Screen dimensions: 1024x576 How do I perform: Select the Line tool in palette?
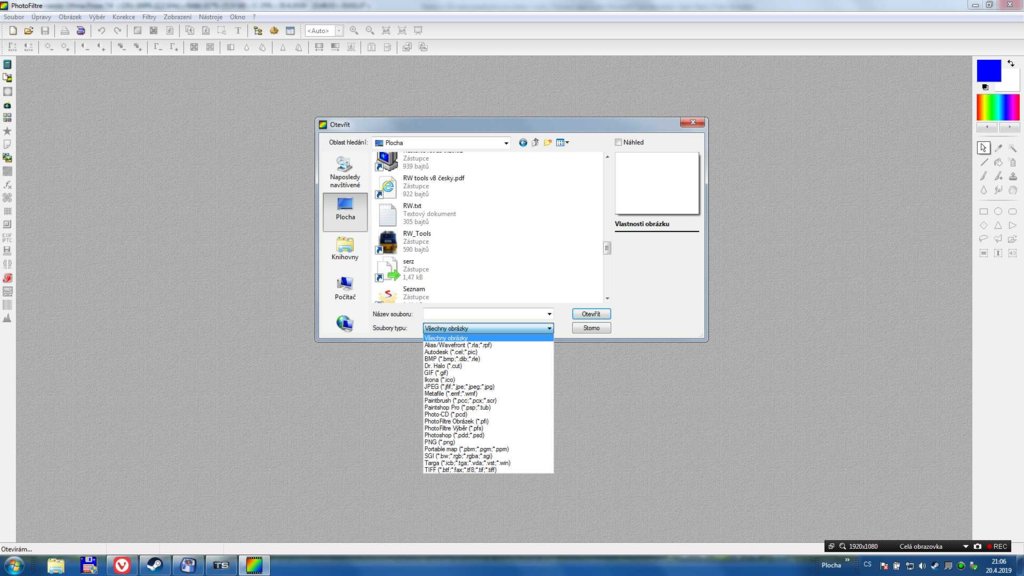984,162
